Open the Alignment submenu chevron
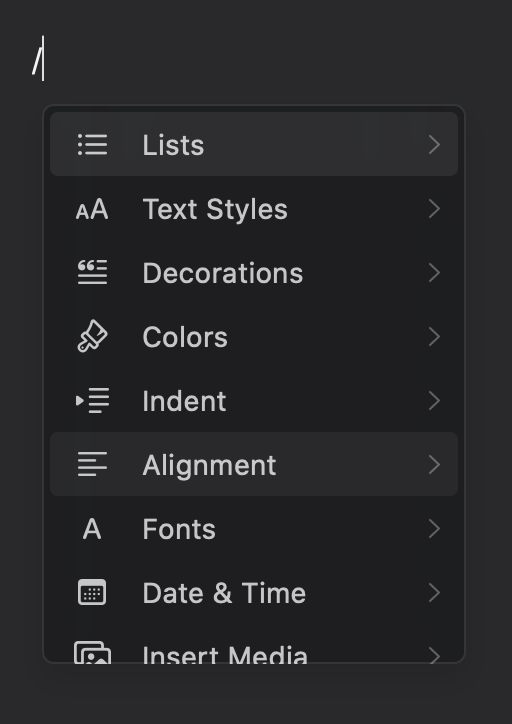The height and width of the screenshot is (724, 512). 434,465
